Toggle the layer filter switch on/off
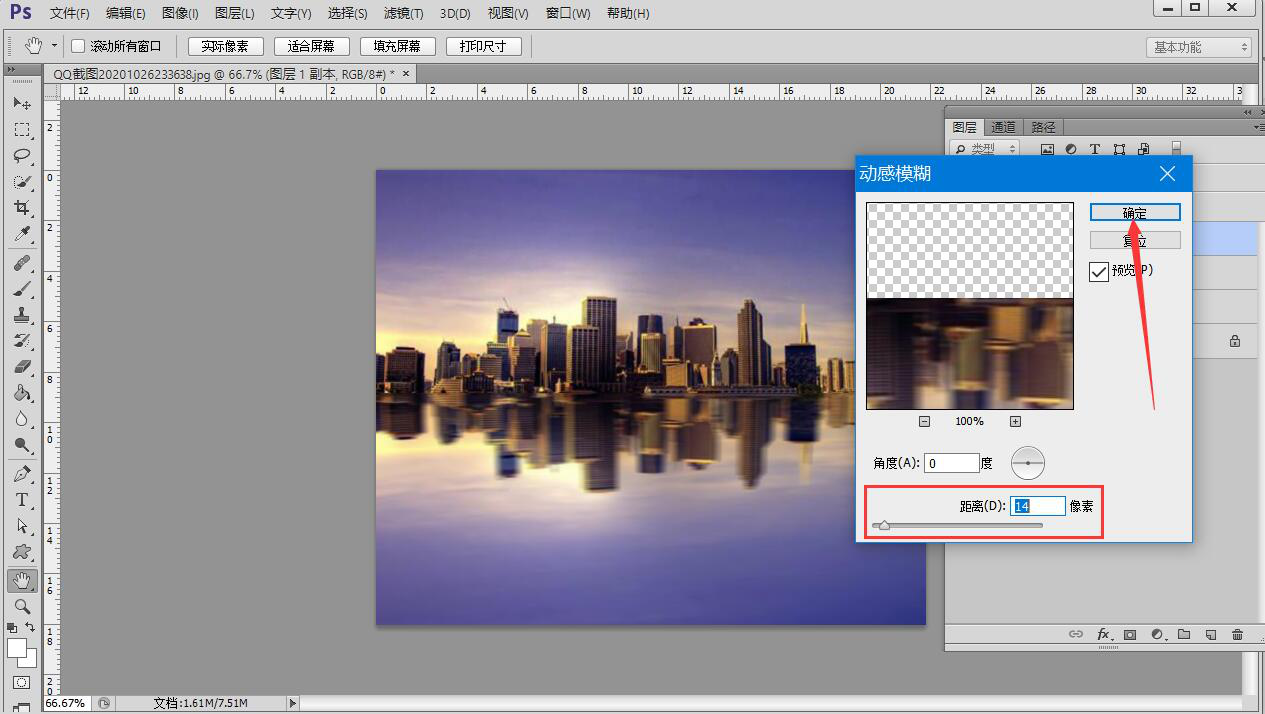Viewport: 1265px width, 714px height. click(1176, 148)
